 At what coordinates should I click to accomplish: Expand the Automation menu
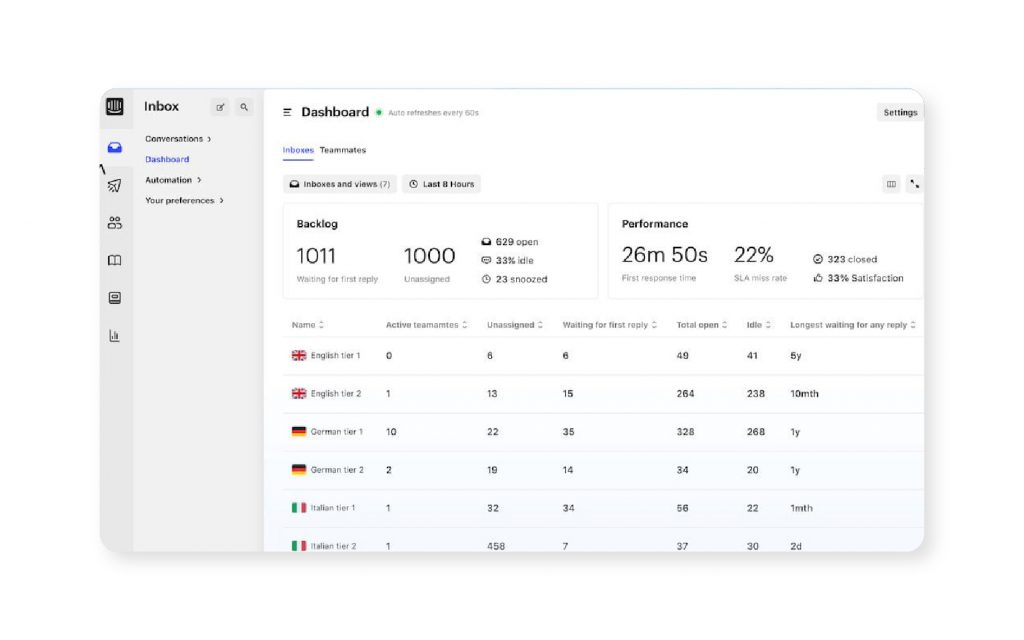[x=173, y=180]
